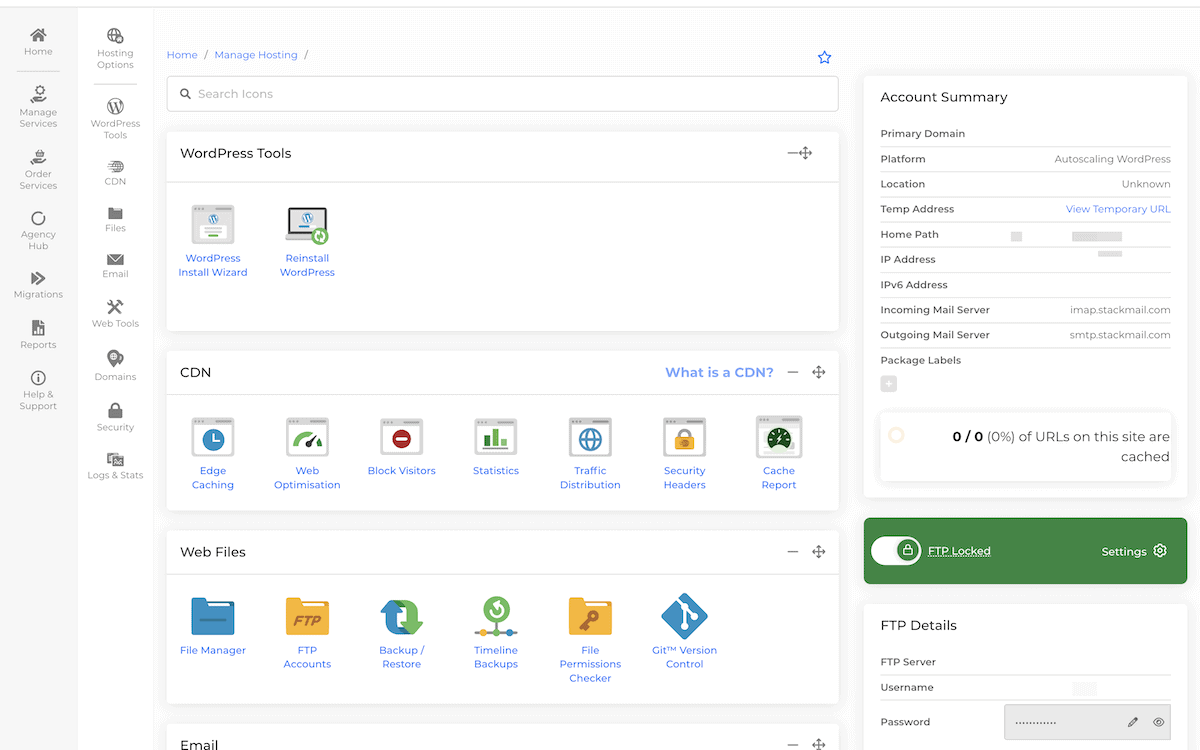Open What is a CDN? link

click(x=720, y=372)
